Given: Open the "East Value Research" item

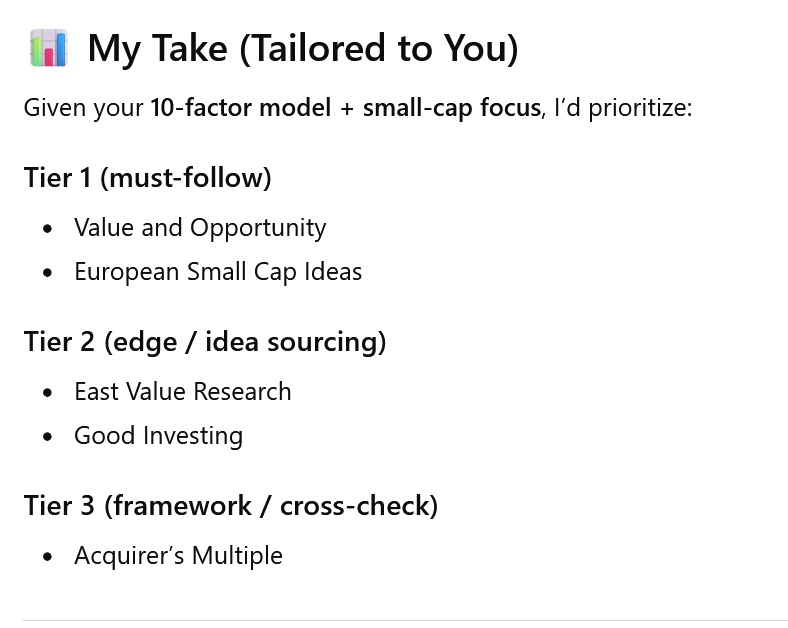Looking at the screenshot, I should pyautogui.click(x=183, y=391).
